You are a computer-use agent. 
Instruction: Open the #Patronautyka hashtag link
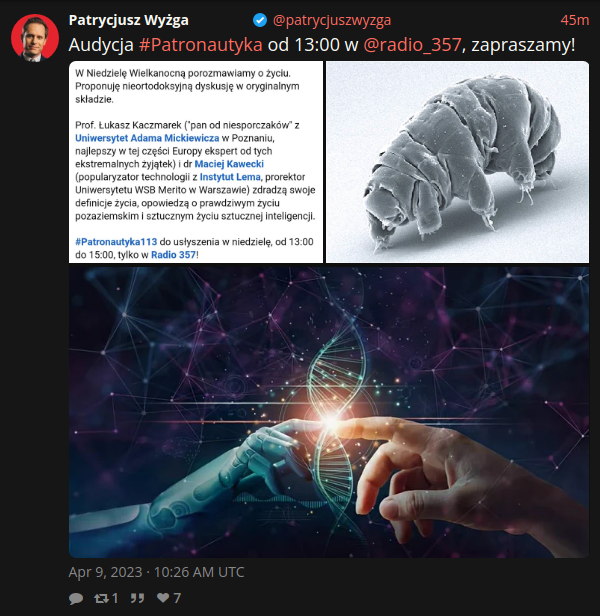201,45
